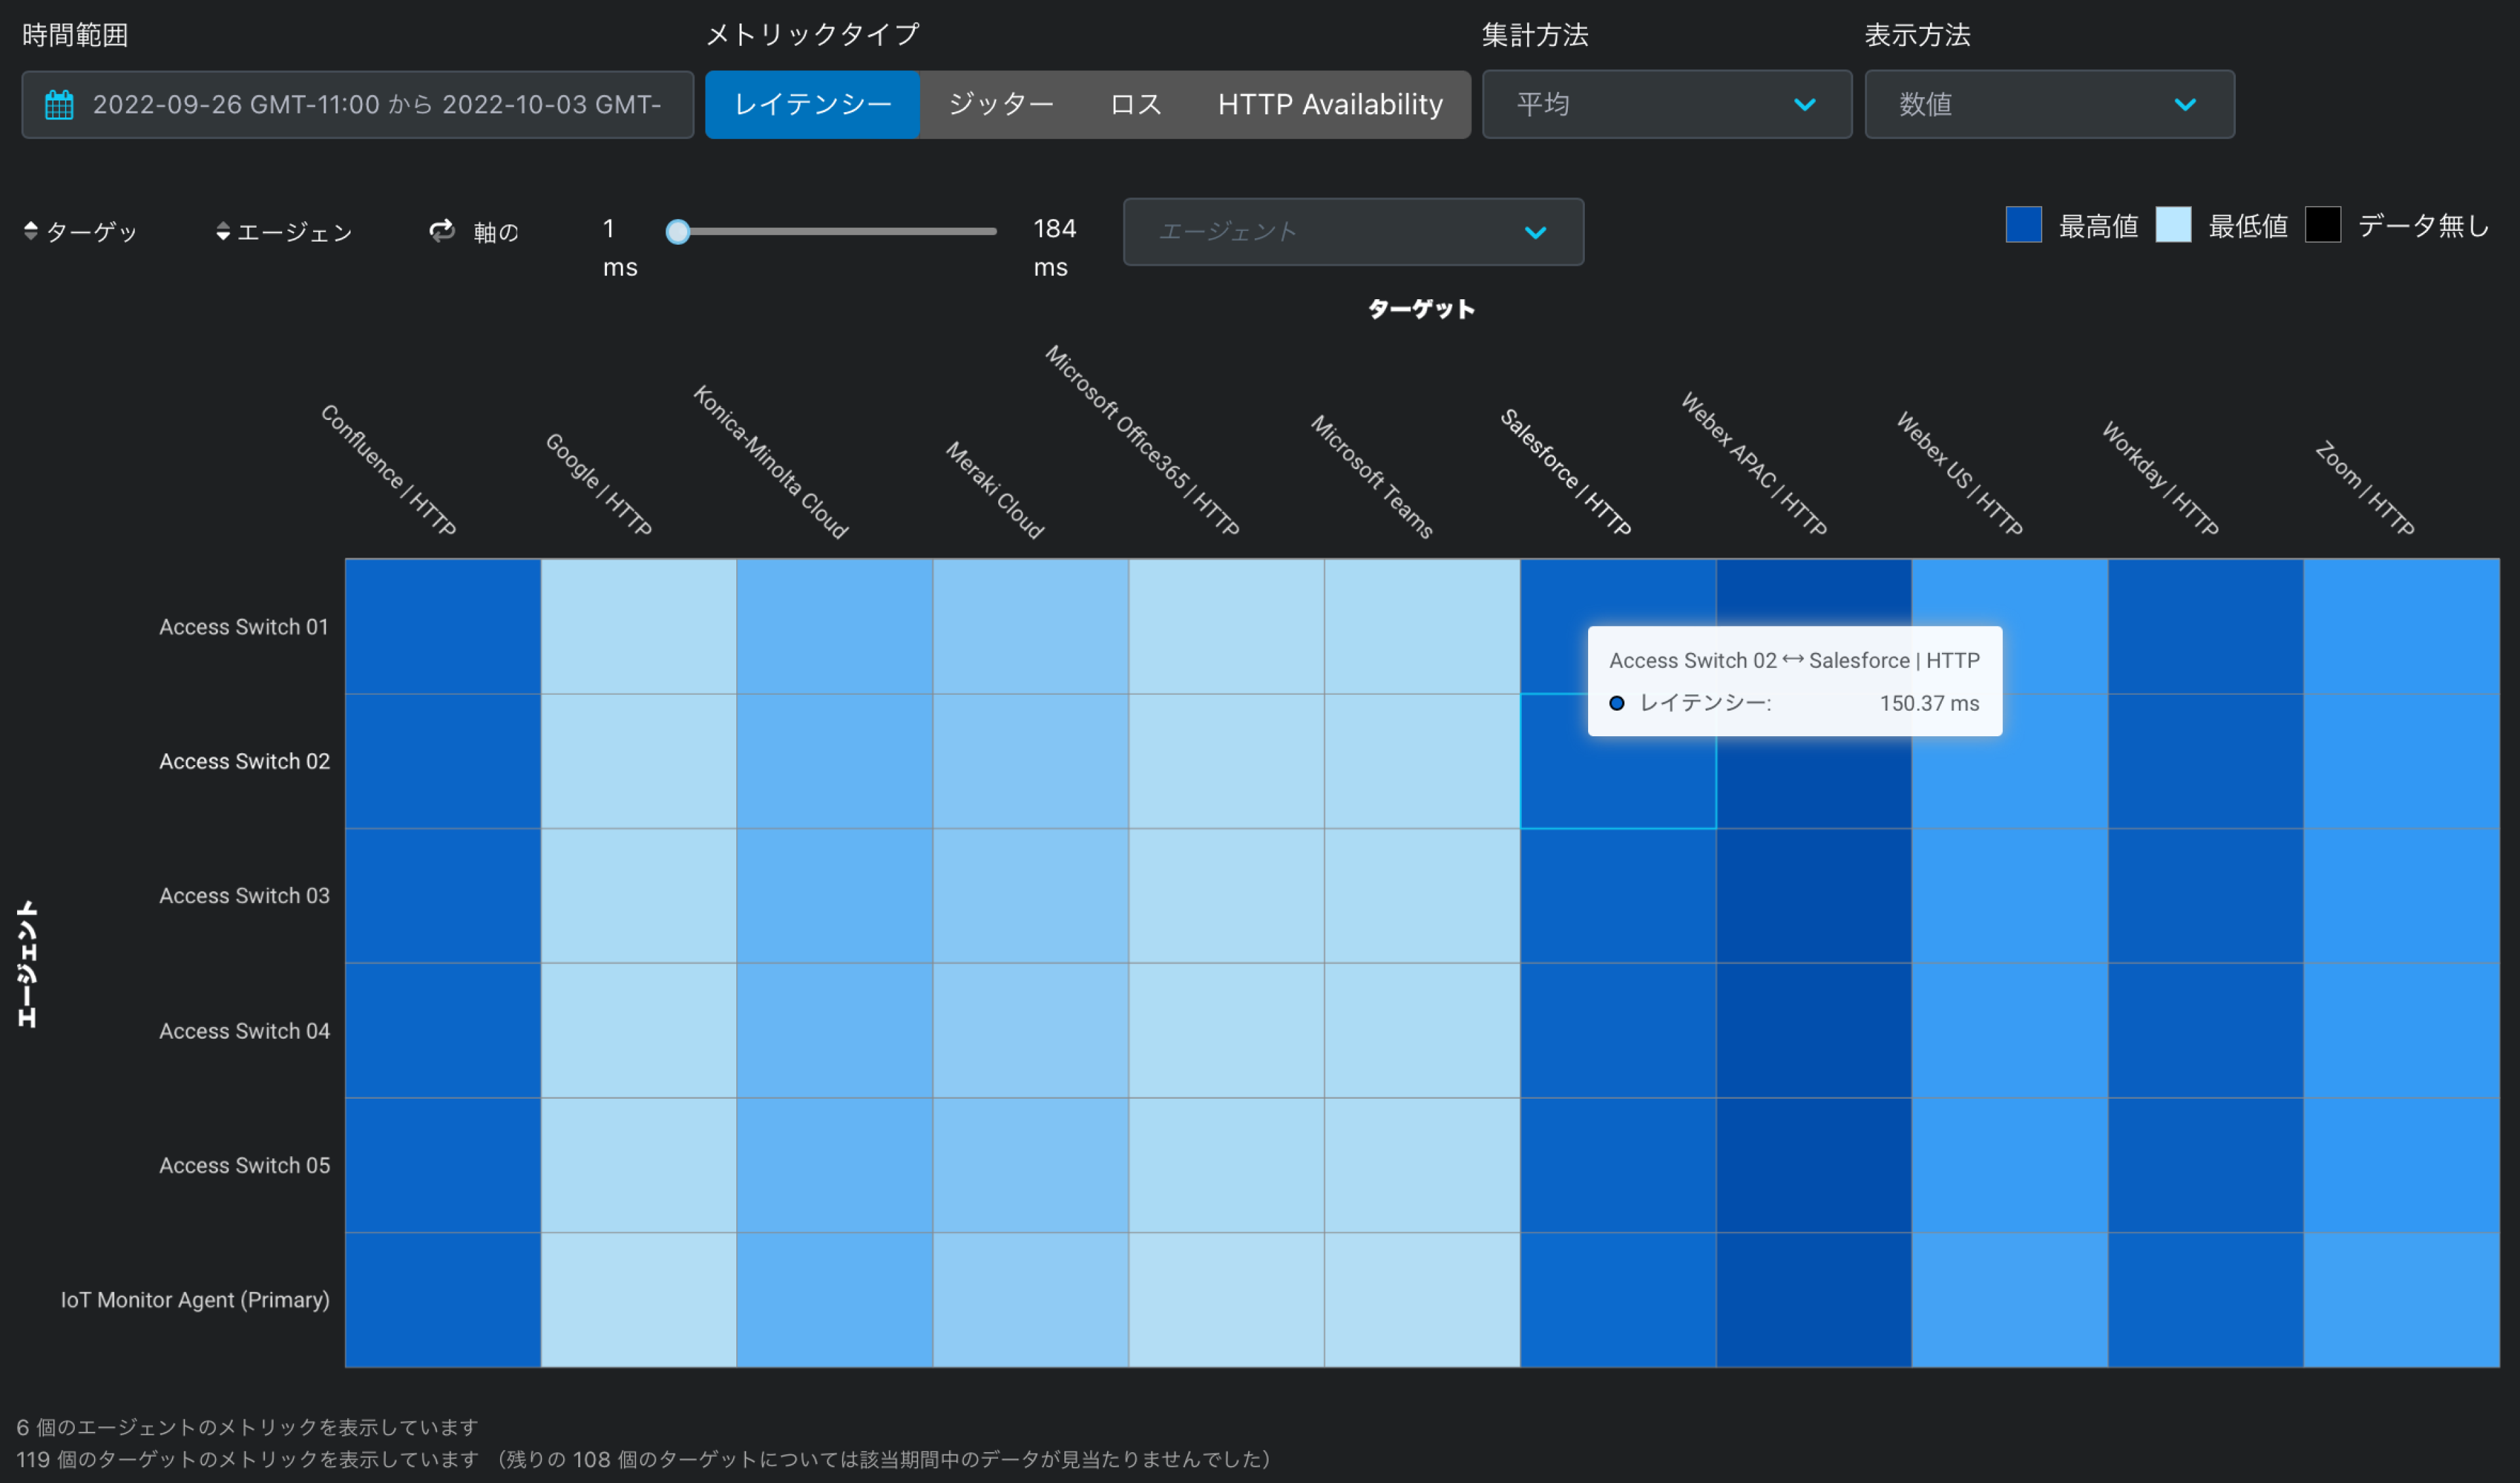Select the HTTP Availability tab

click(x=1330, y=104)
